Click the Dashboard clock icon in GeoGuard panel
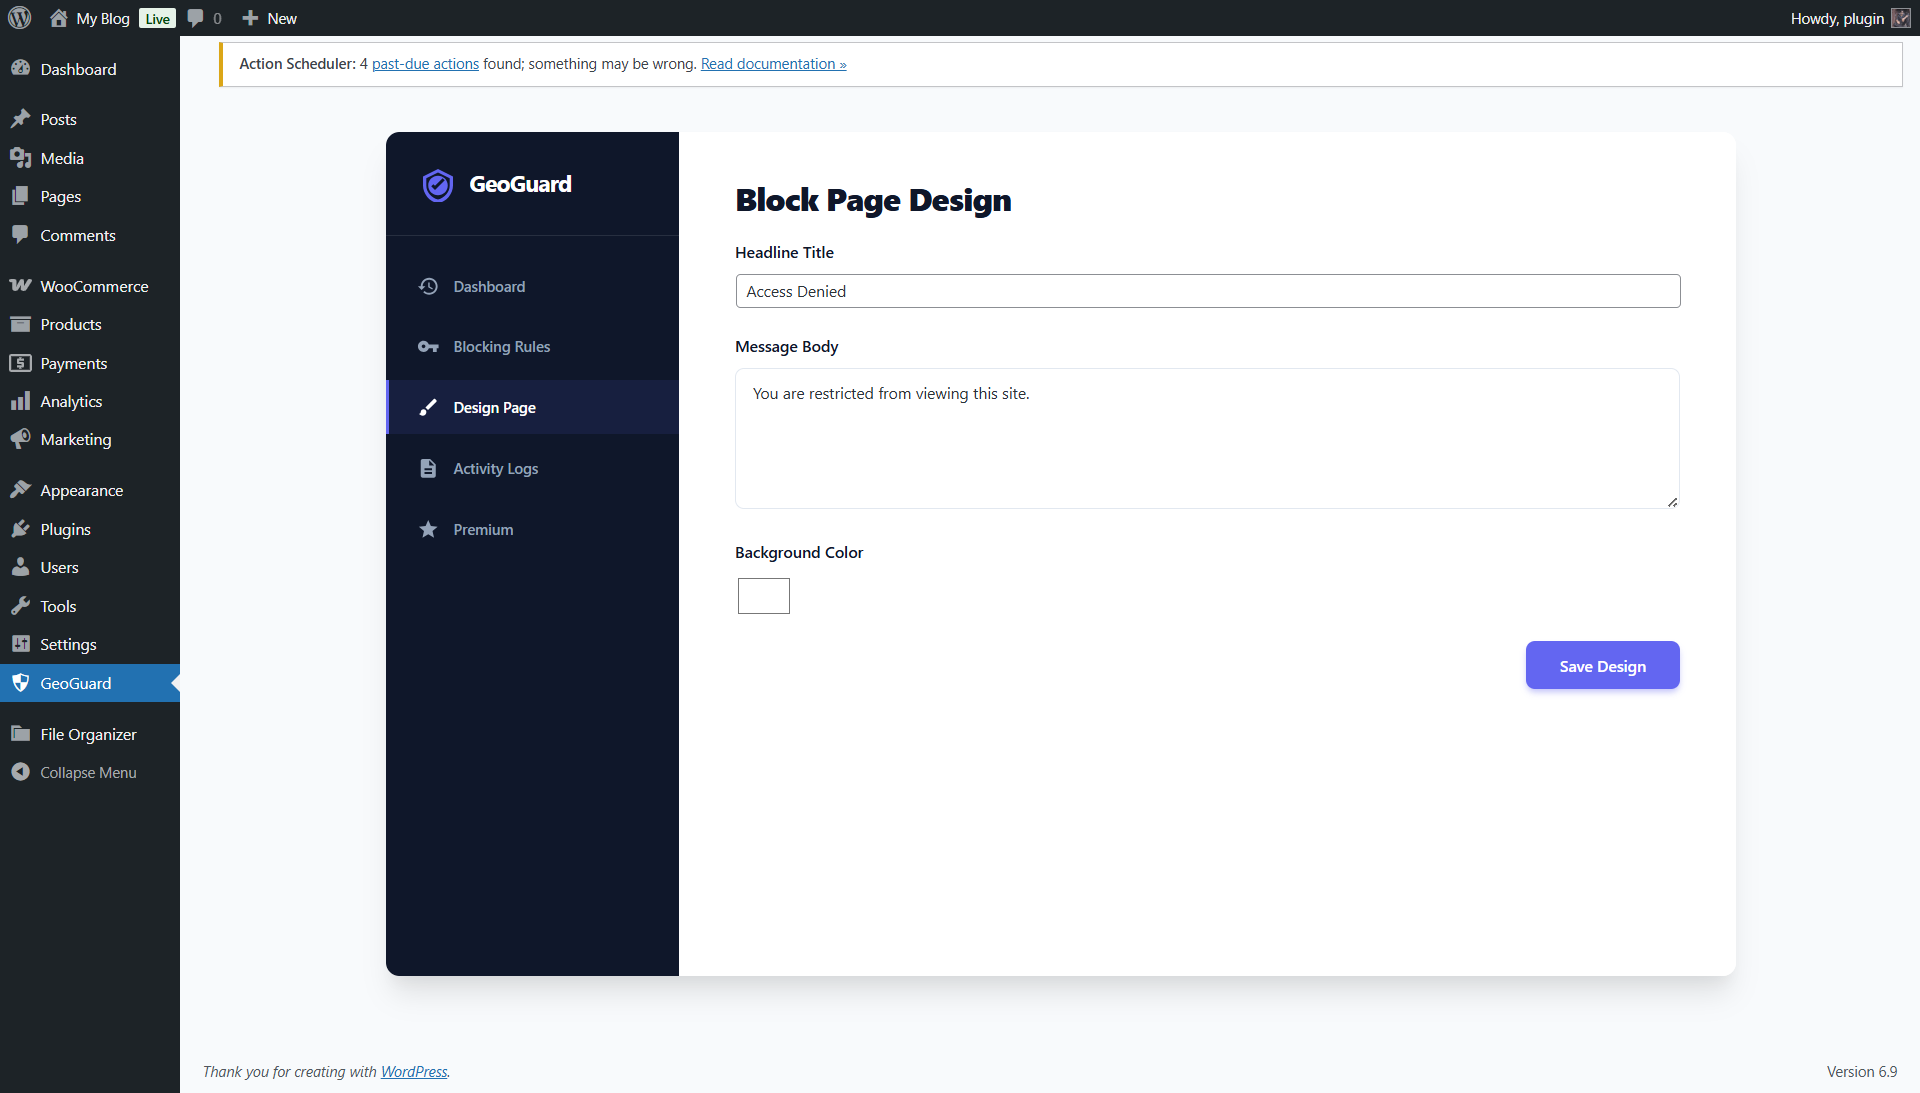The image size is (1920, 1093). pos(428,286)
